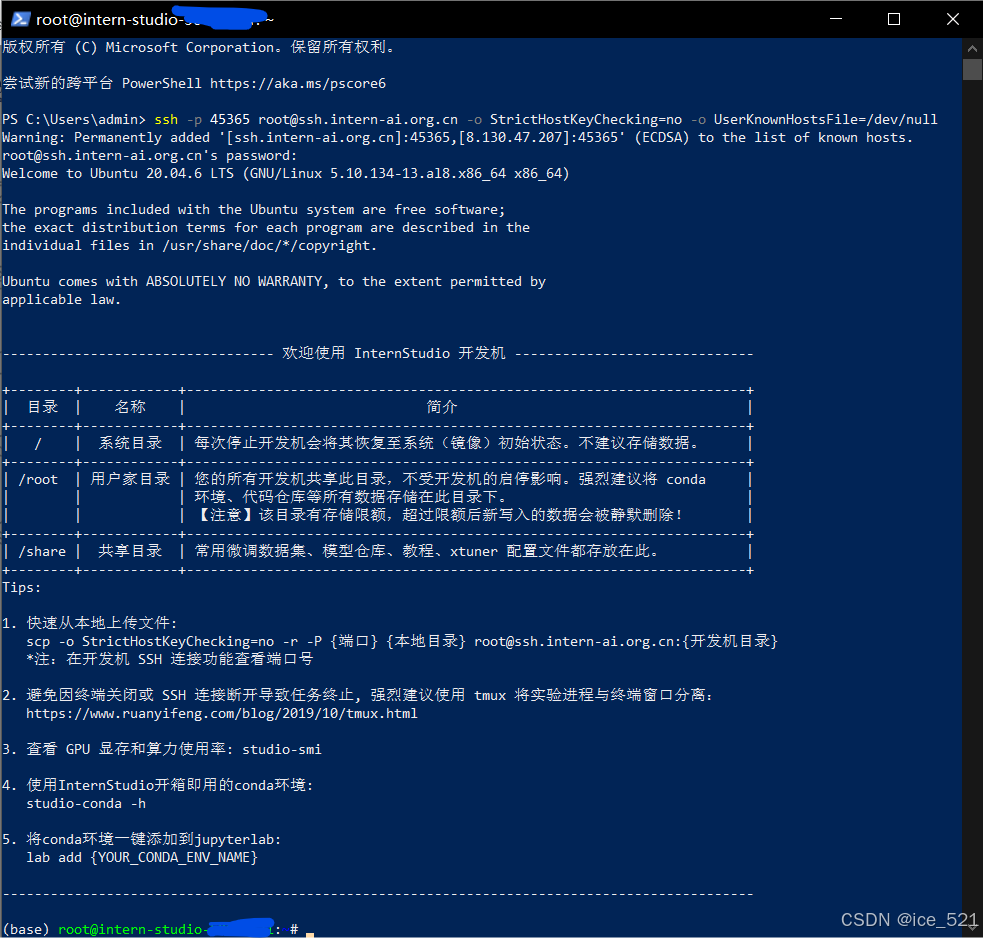Click the 'Tips:' label
The height and width of the screenshot is (938, 983).
[x=22, y=588]
